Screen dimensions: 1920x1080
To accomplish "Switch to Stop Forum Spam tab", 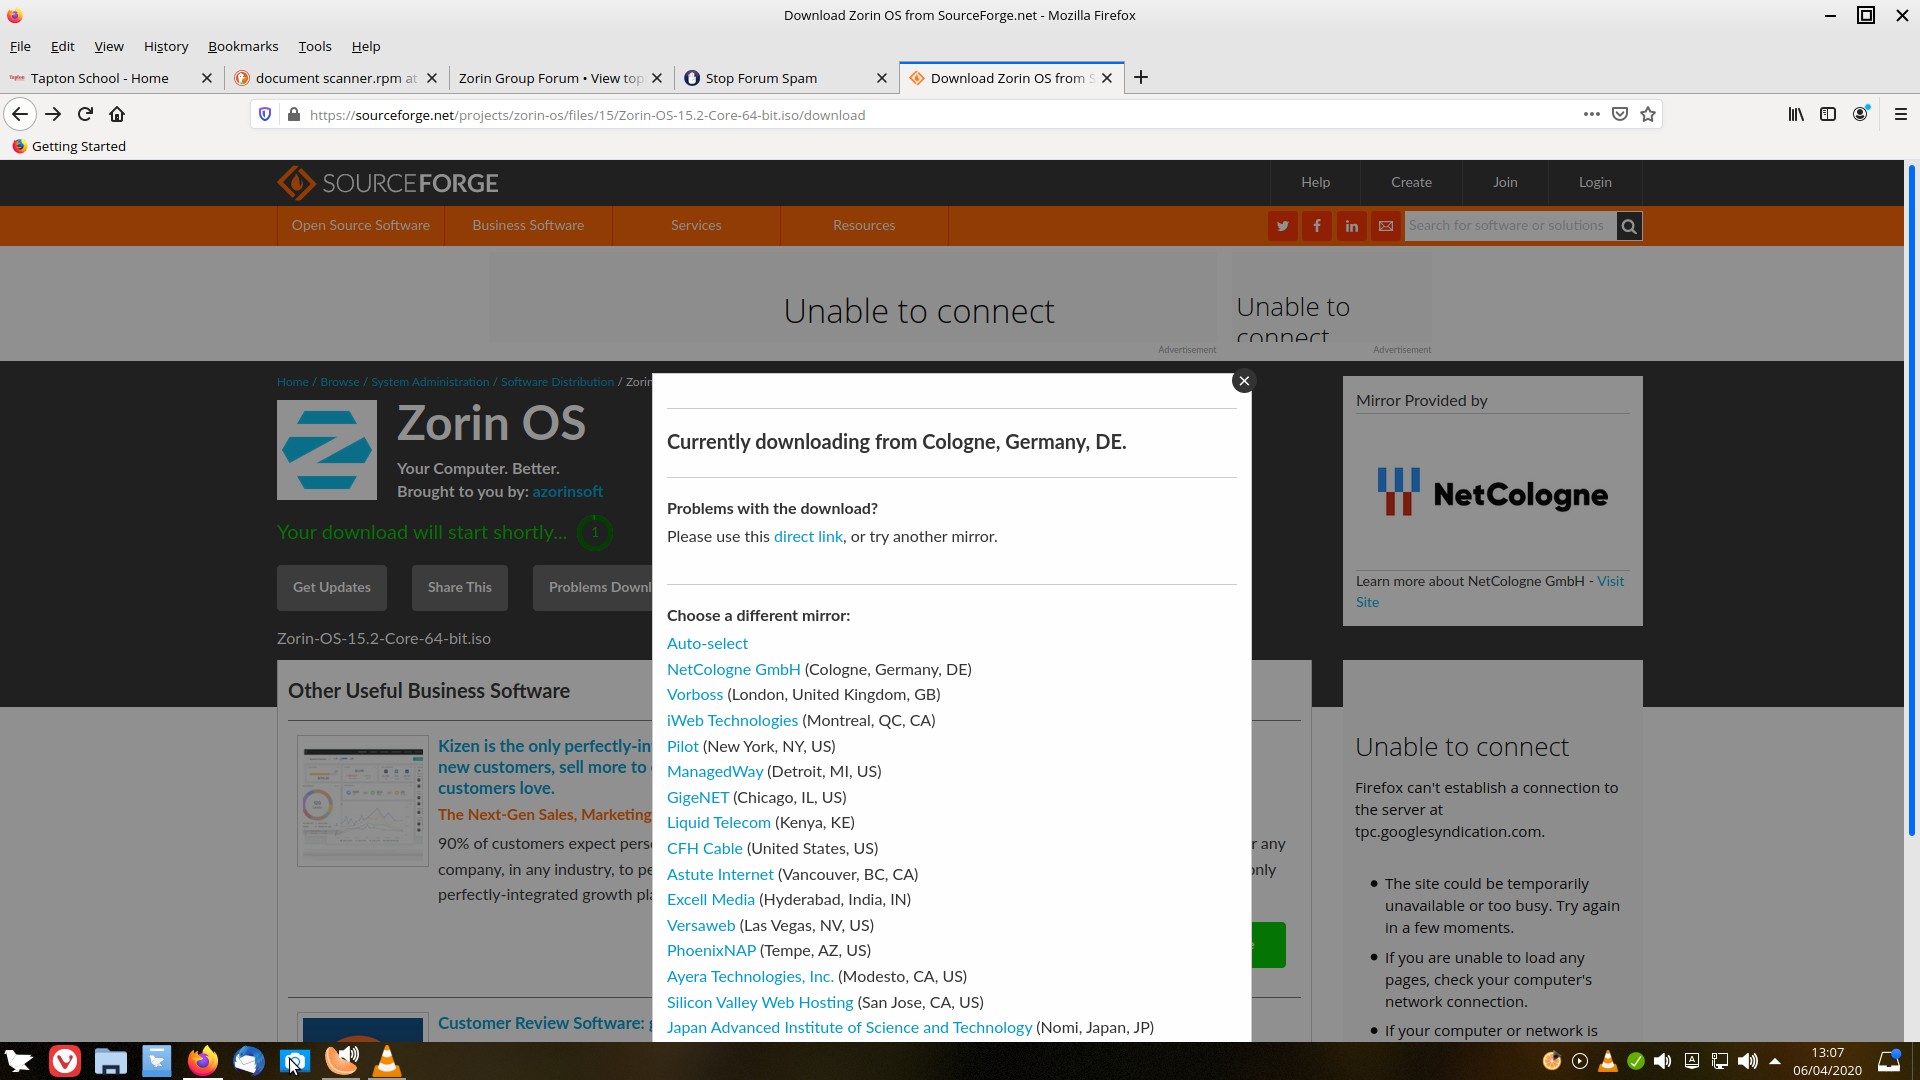I will click(762, 78).
